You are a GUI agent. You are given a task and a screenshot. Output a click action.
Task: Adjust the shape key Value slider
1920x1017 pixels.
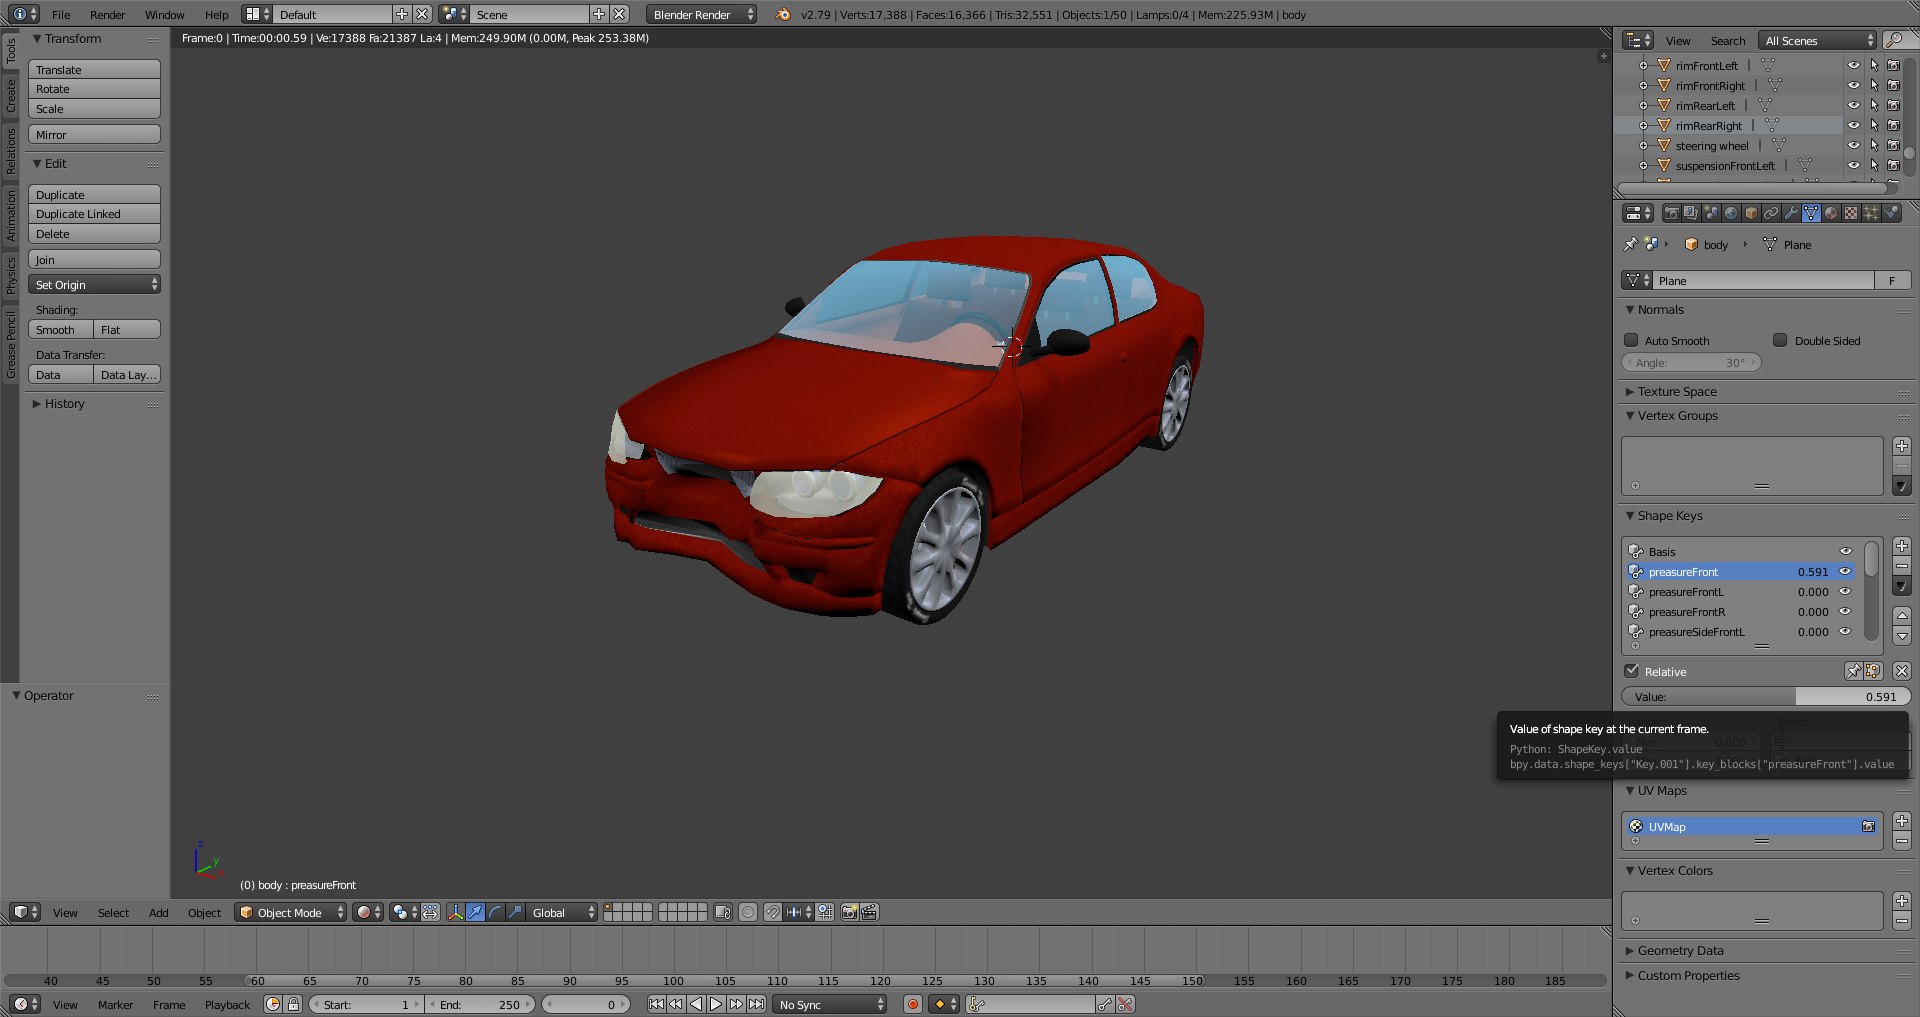coord(1765,696)
